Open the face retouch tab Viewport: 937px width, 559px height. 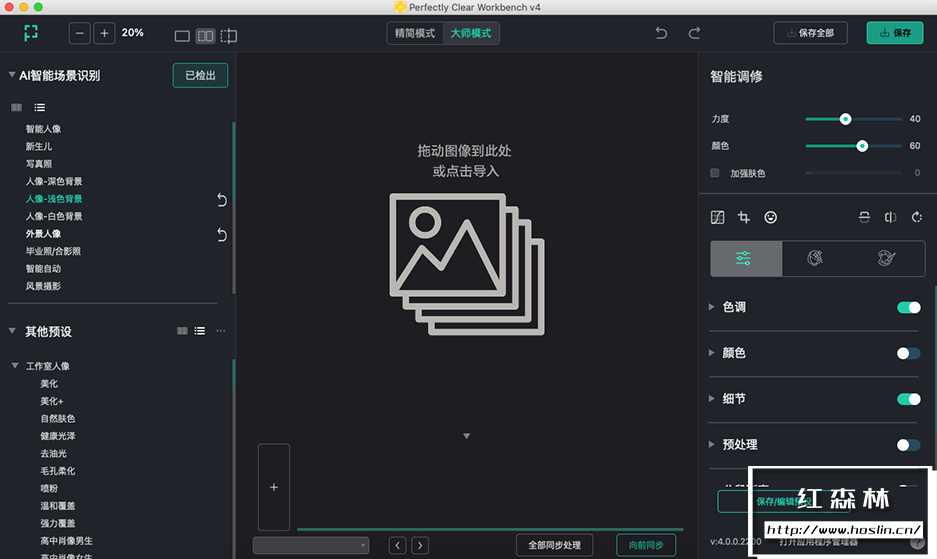pyautogui.click(x=815, y=258)
